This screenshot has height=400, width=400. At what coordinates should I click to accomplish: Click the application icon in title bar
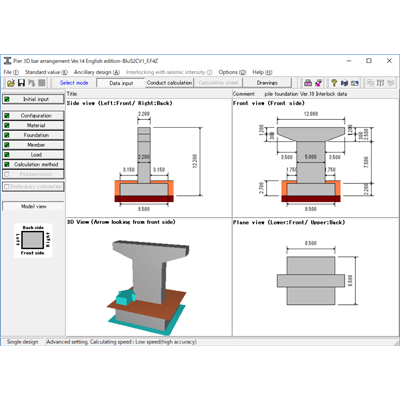click(7, 61)
